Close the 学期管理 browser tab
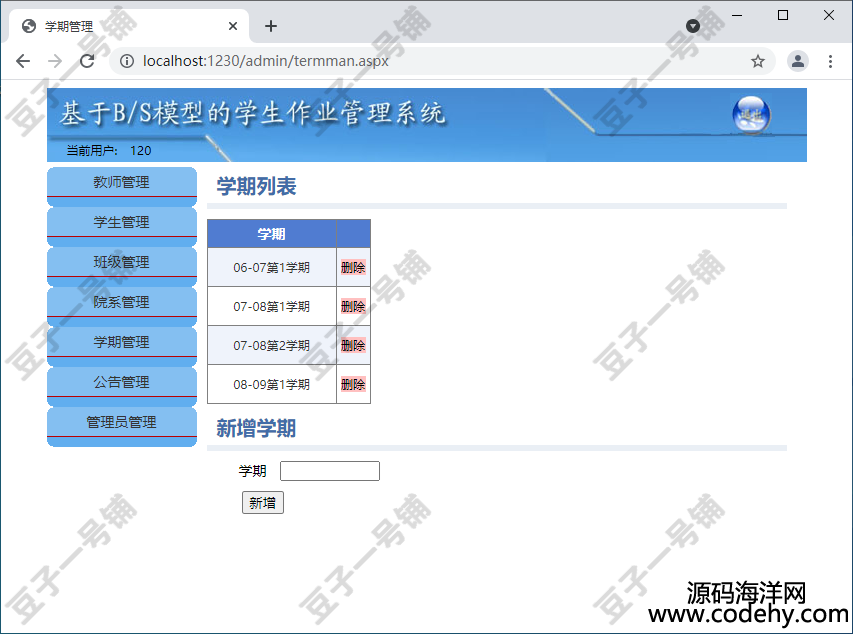853x634 pixels. (x=233, y=26)
